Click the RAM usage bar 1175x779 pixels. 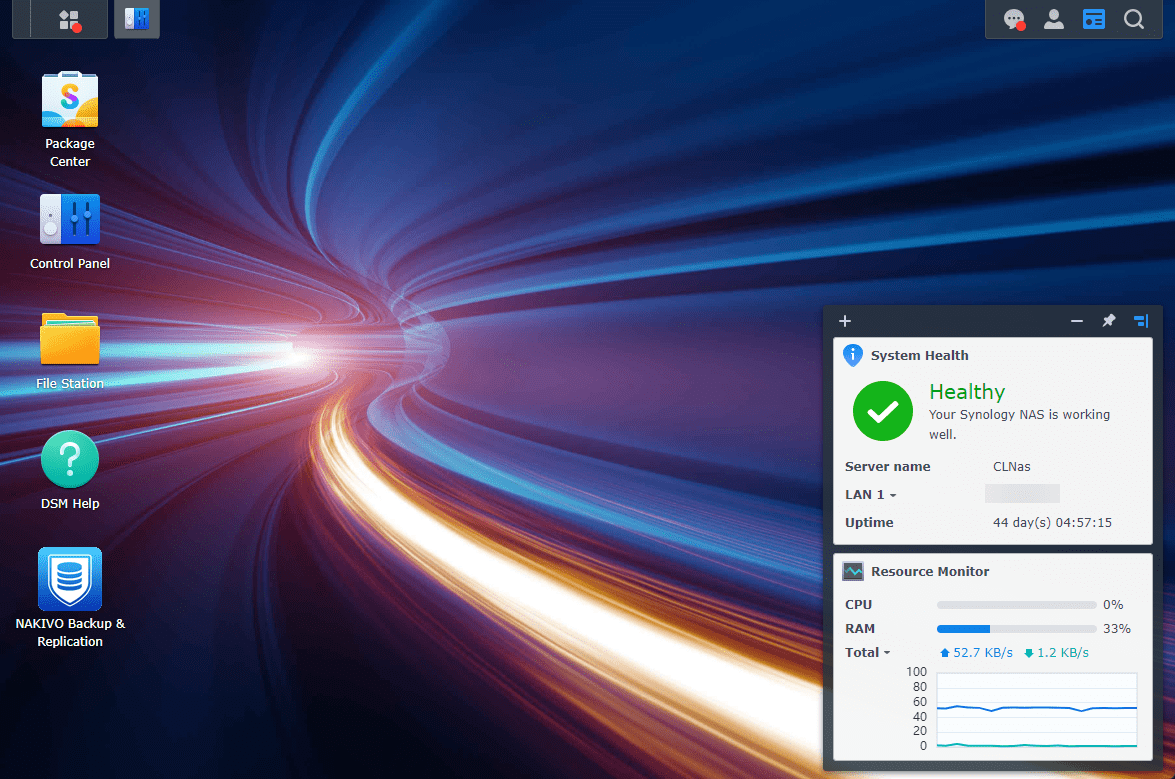1016,629
